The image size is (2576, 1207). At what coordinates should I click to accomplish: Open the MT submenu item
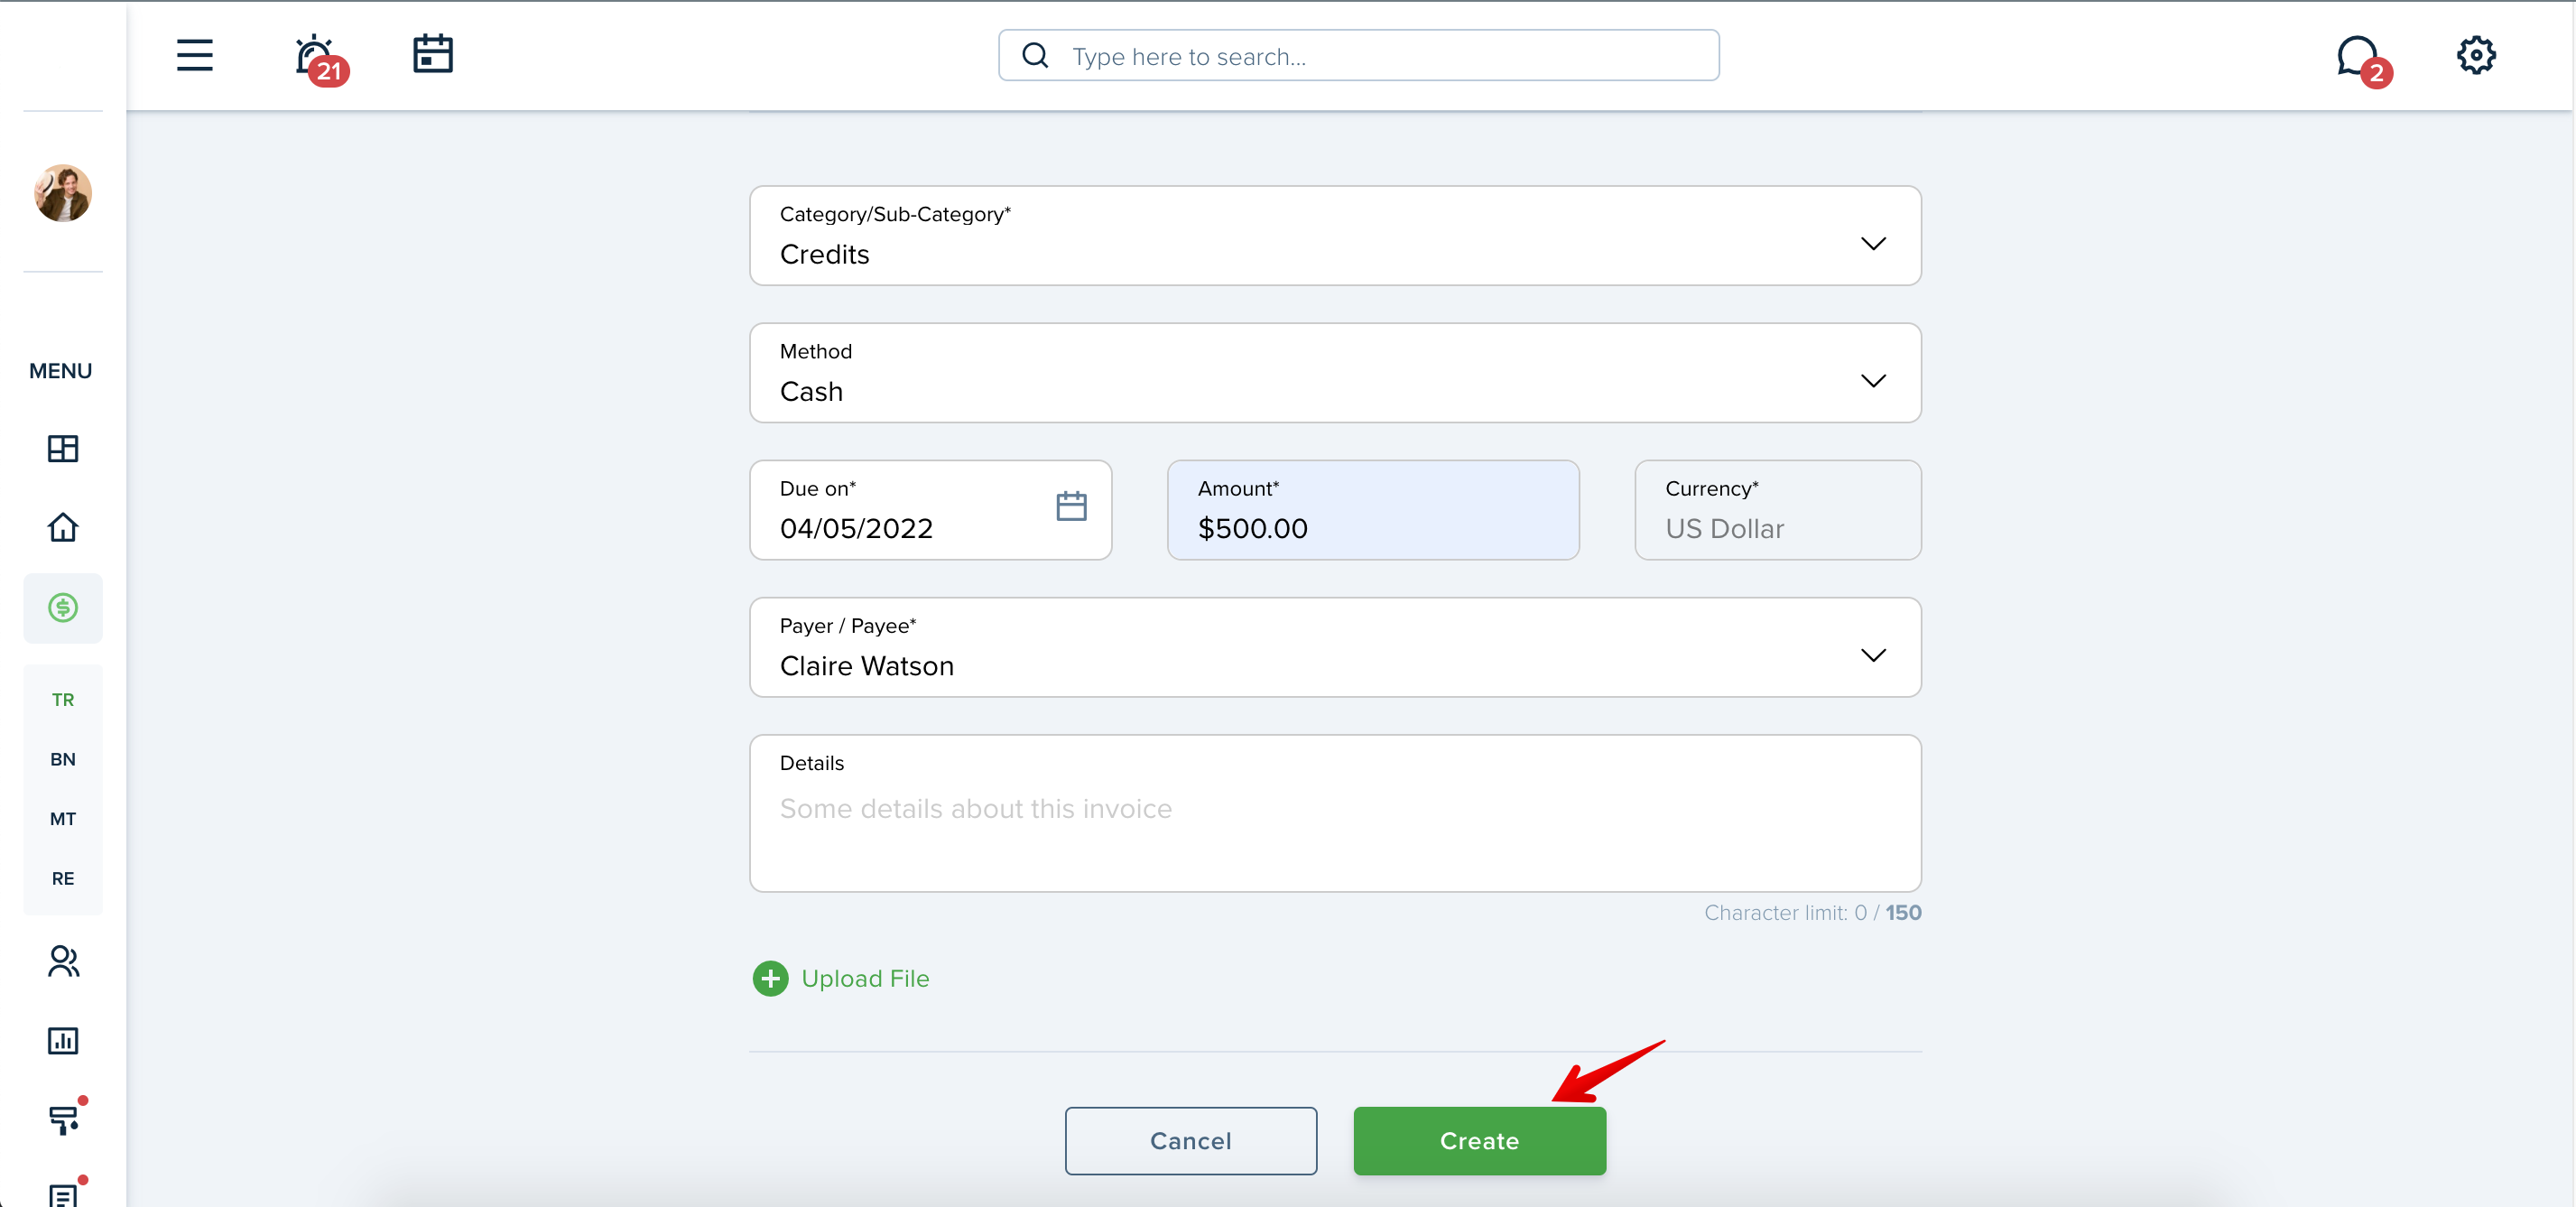point(63,819)
